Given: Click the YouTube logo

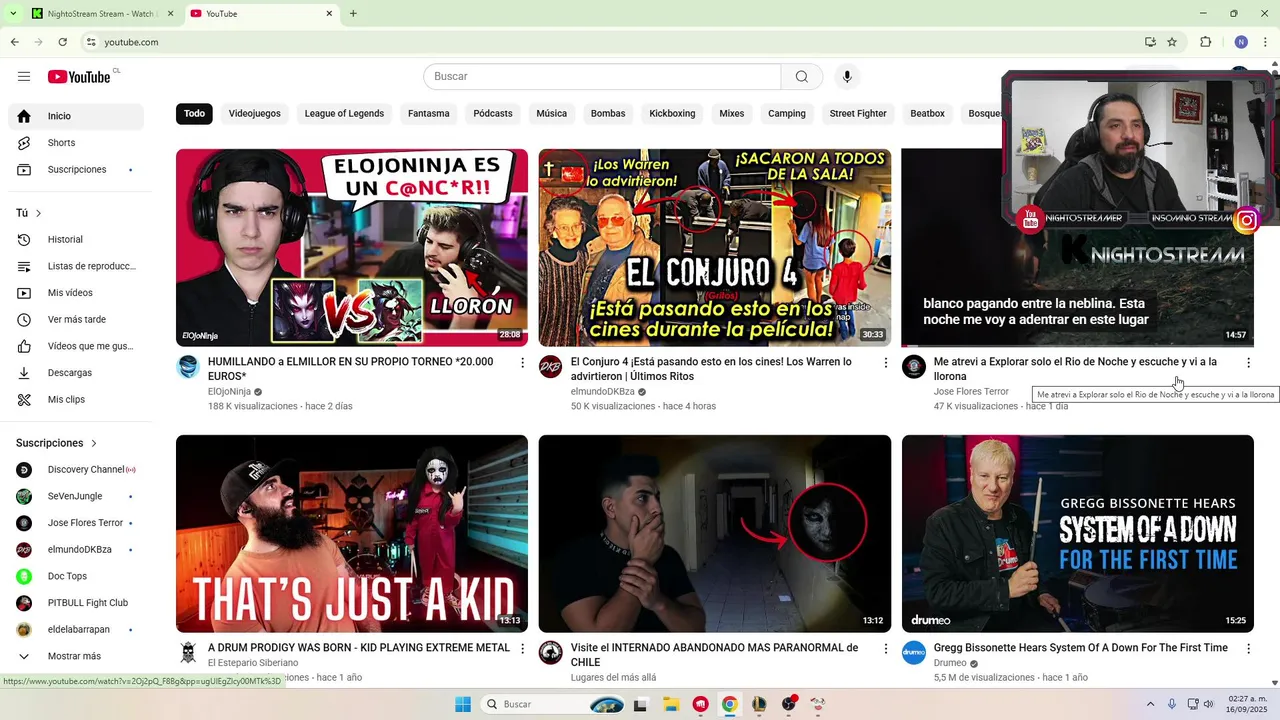Looking at the screenshot, I should pos(79,77).
